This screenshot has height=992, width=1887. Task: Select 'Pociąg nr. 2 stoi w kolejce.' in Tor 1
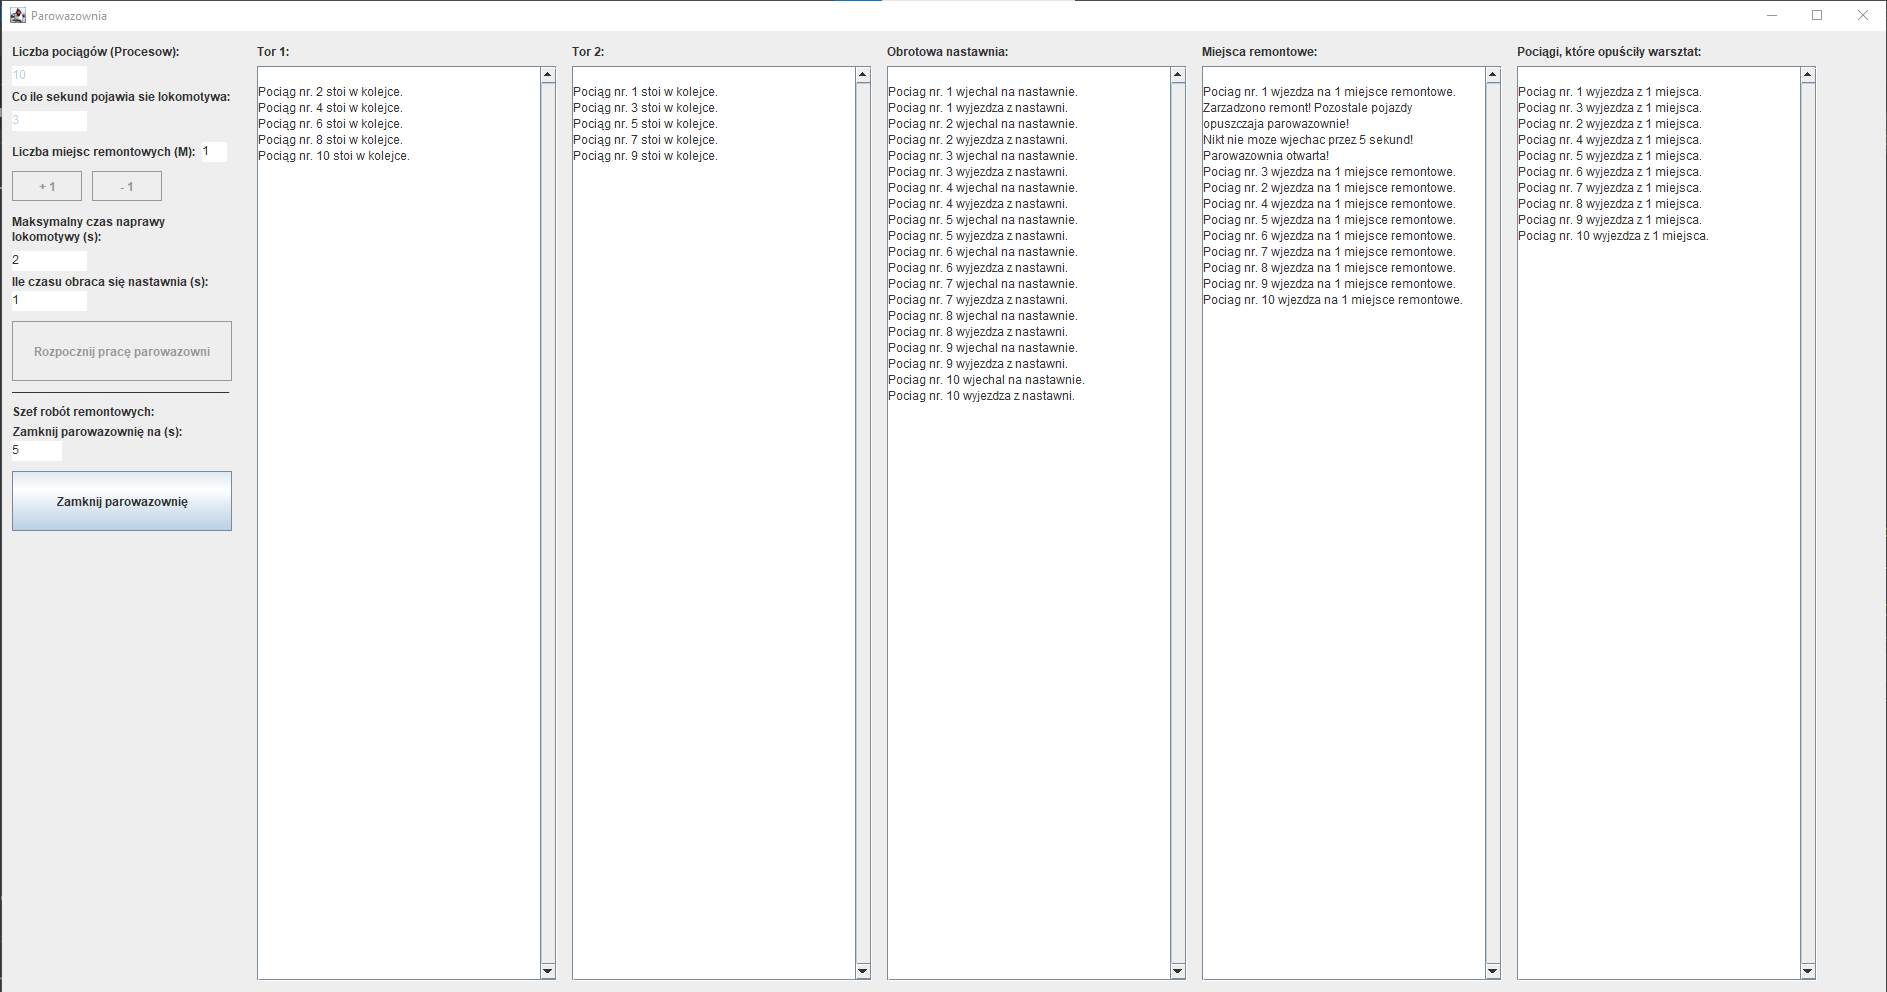click(x=330, y=92)
